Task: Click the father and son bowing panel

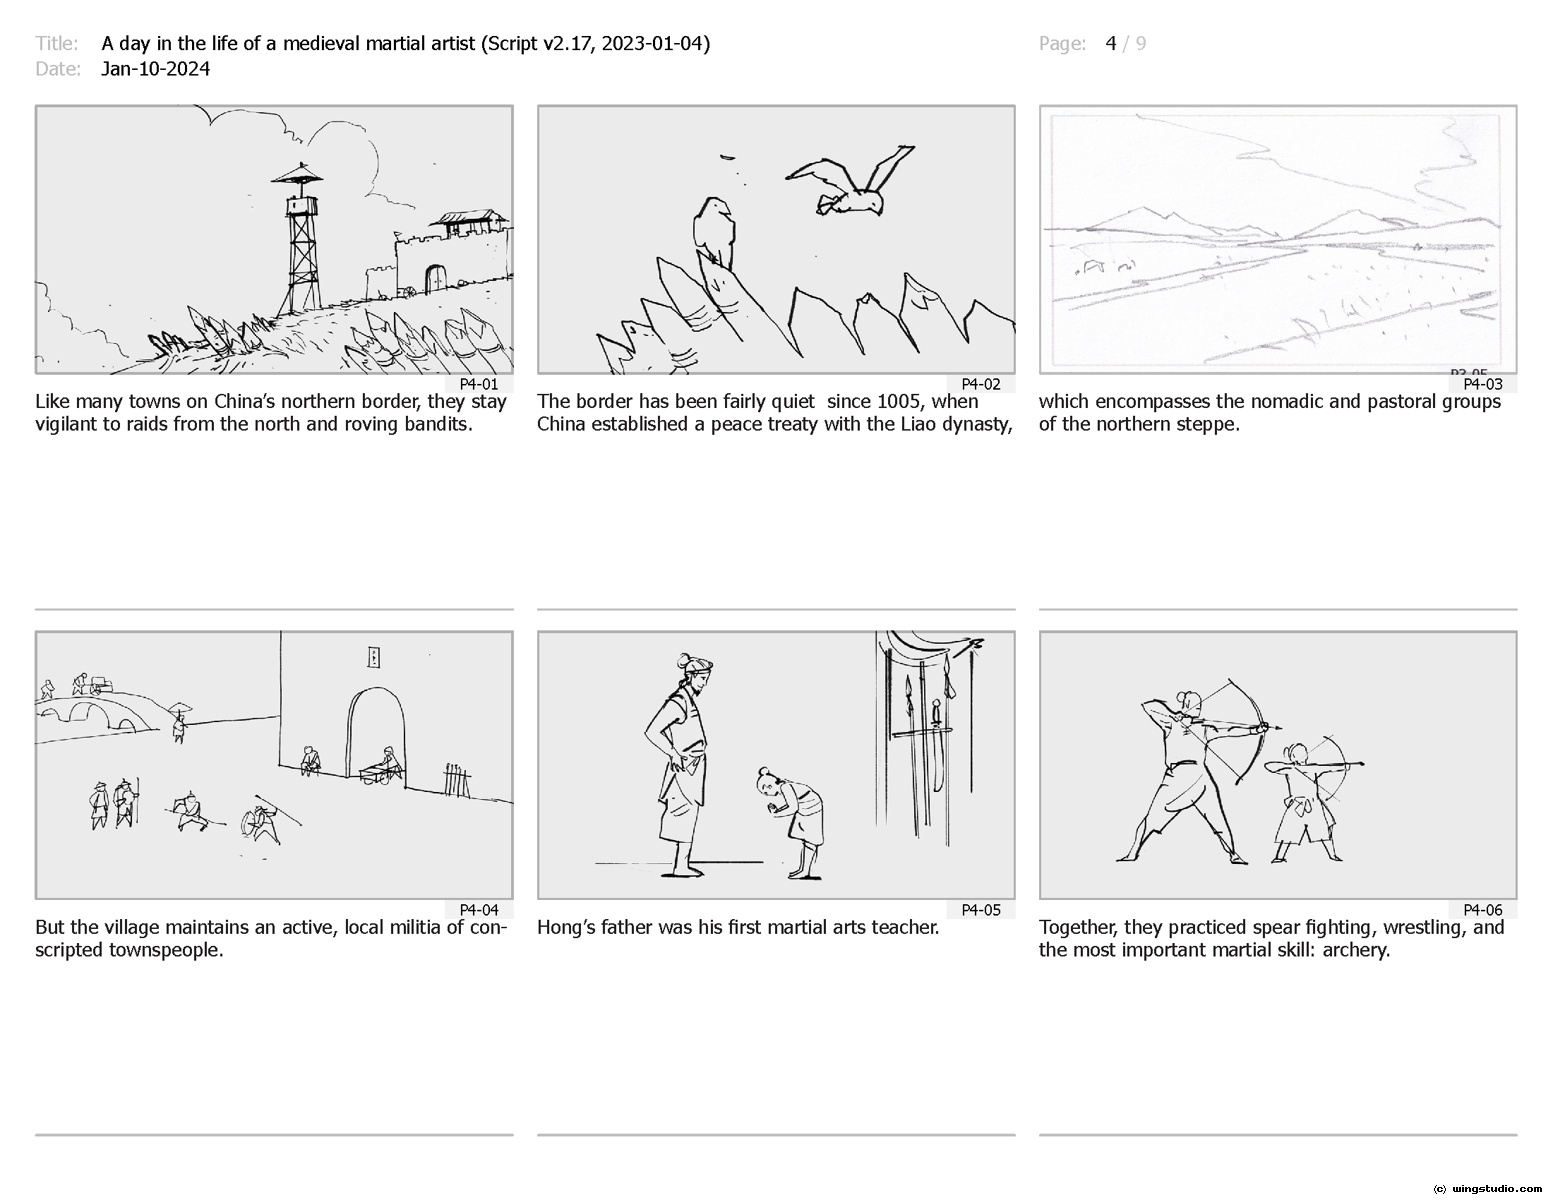Action: [x=776, y=765]
